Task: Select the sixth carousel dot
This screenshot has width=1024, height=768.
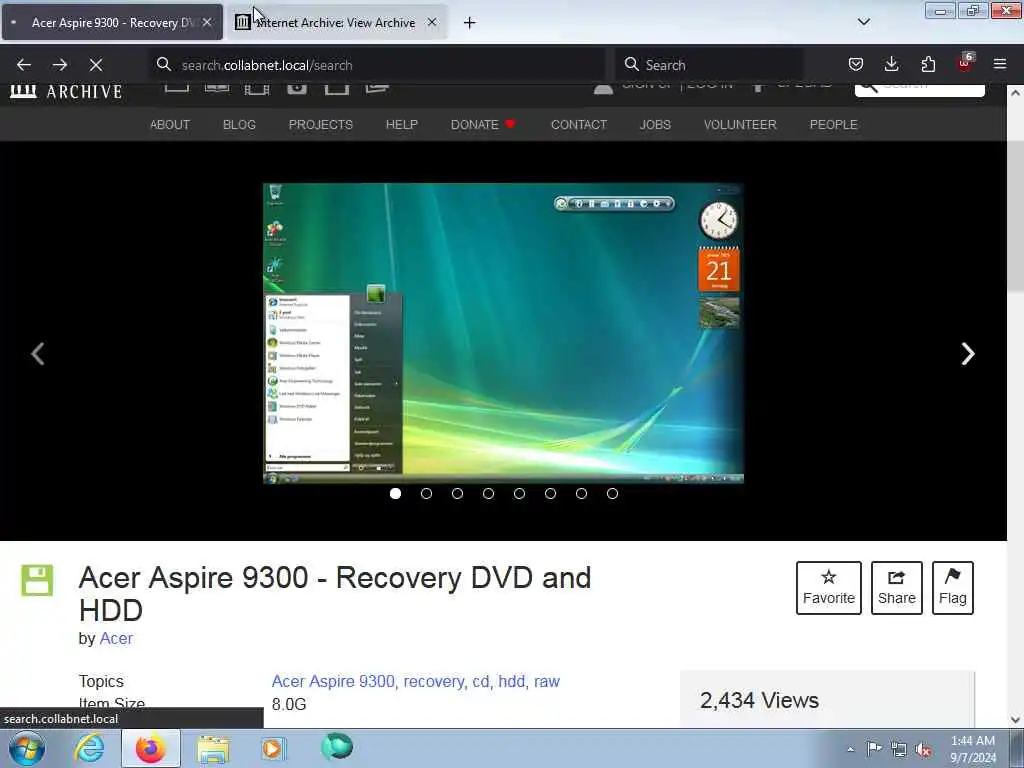Action: click(x=551, y=494)
